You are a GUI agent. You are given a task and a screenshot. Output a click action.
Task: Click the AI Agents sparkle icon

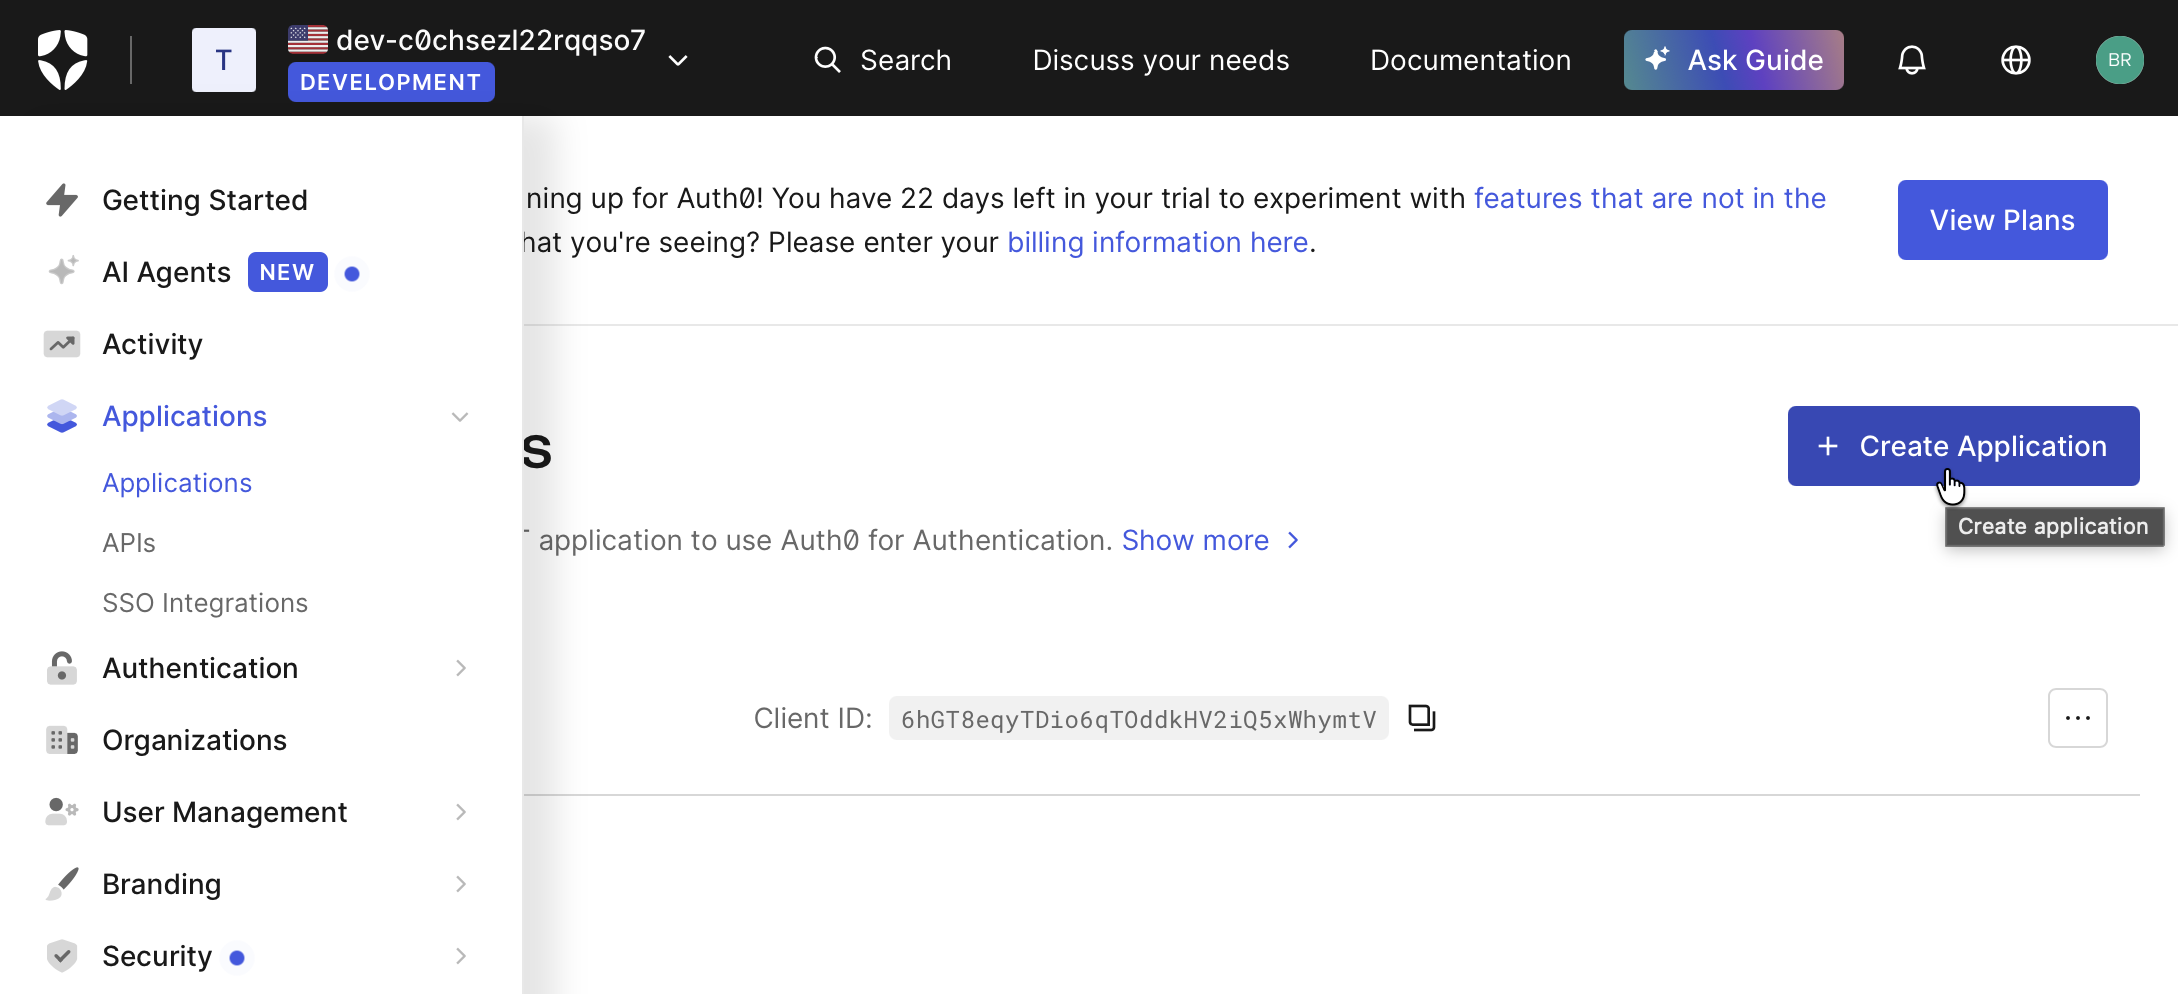[x=61, y=271]
